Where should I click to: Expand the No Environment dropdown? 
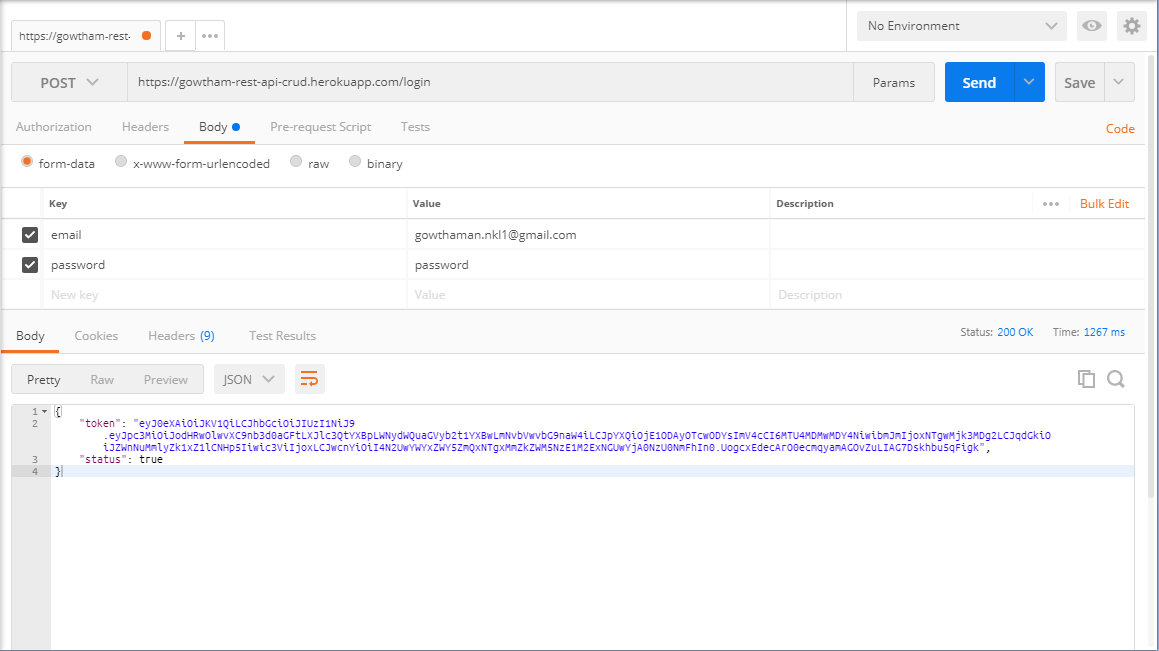tap(962, 26)
